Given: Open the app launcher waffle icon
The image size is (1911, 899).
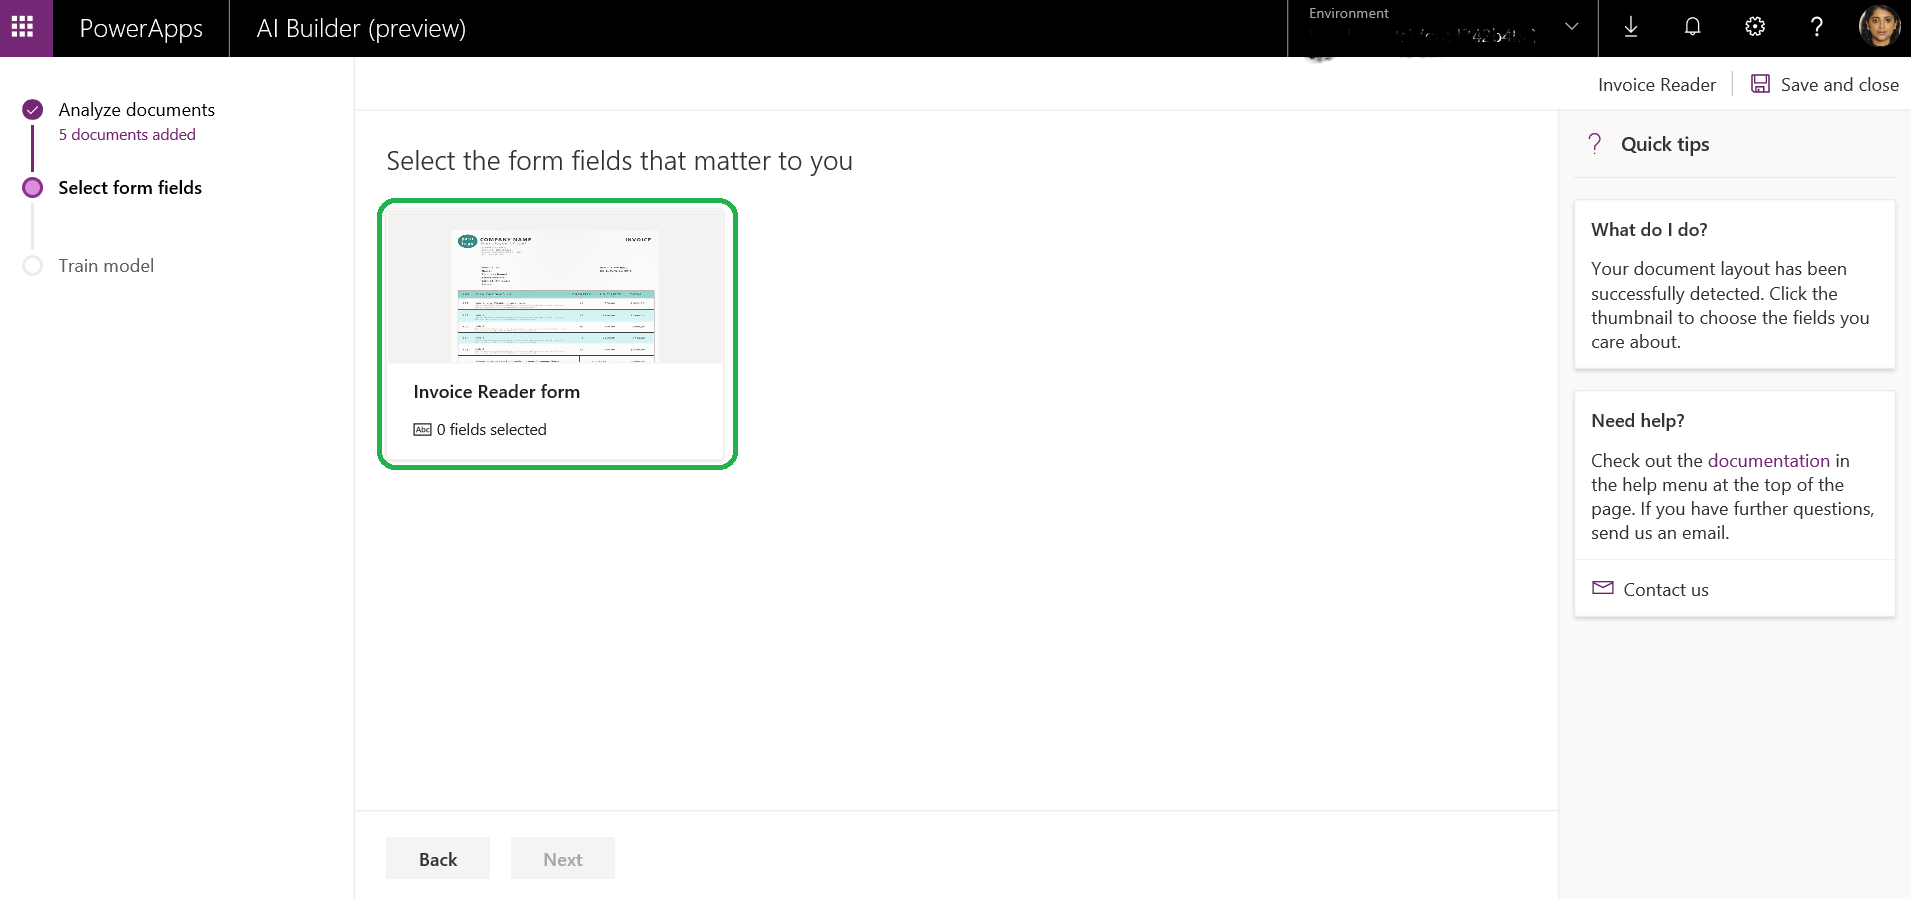Looking at the screenshot, I should (x=23, y=27).
